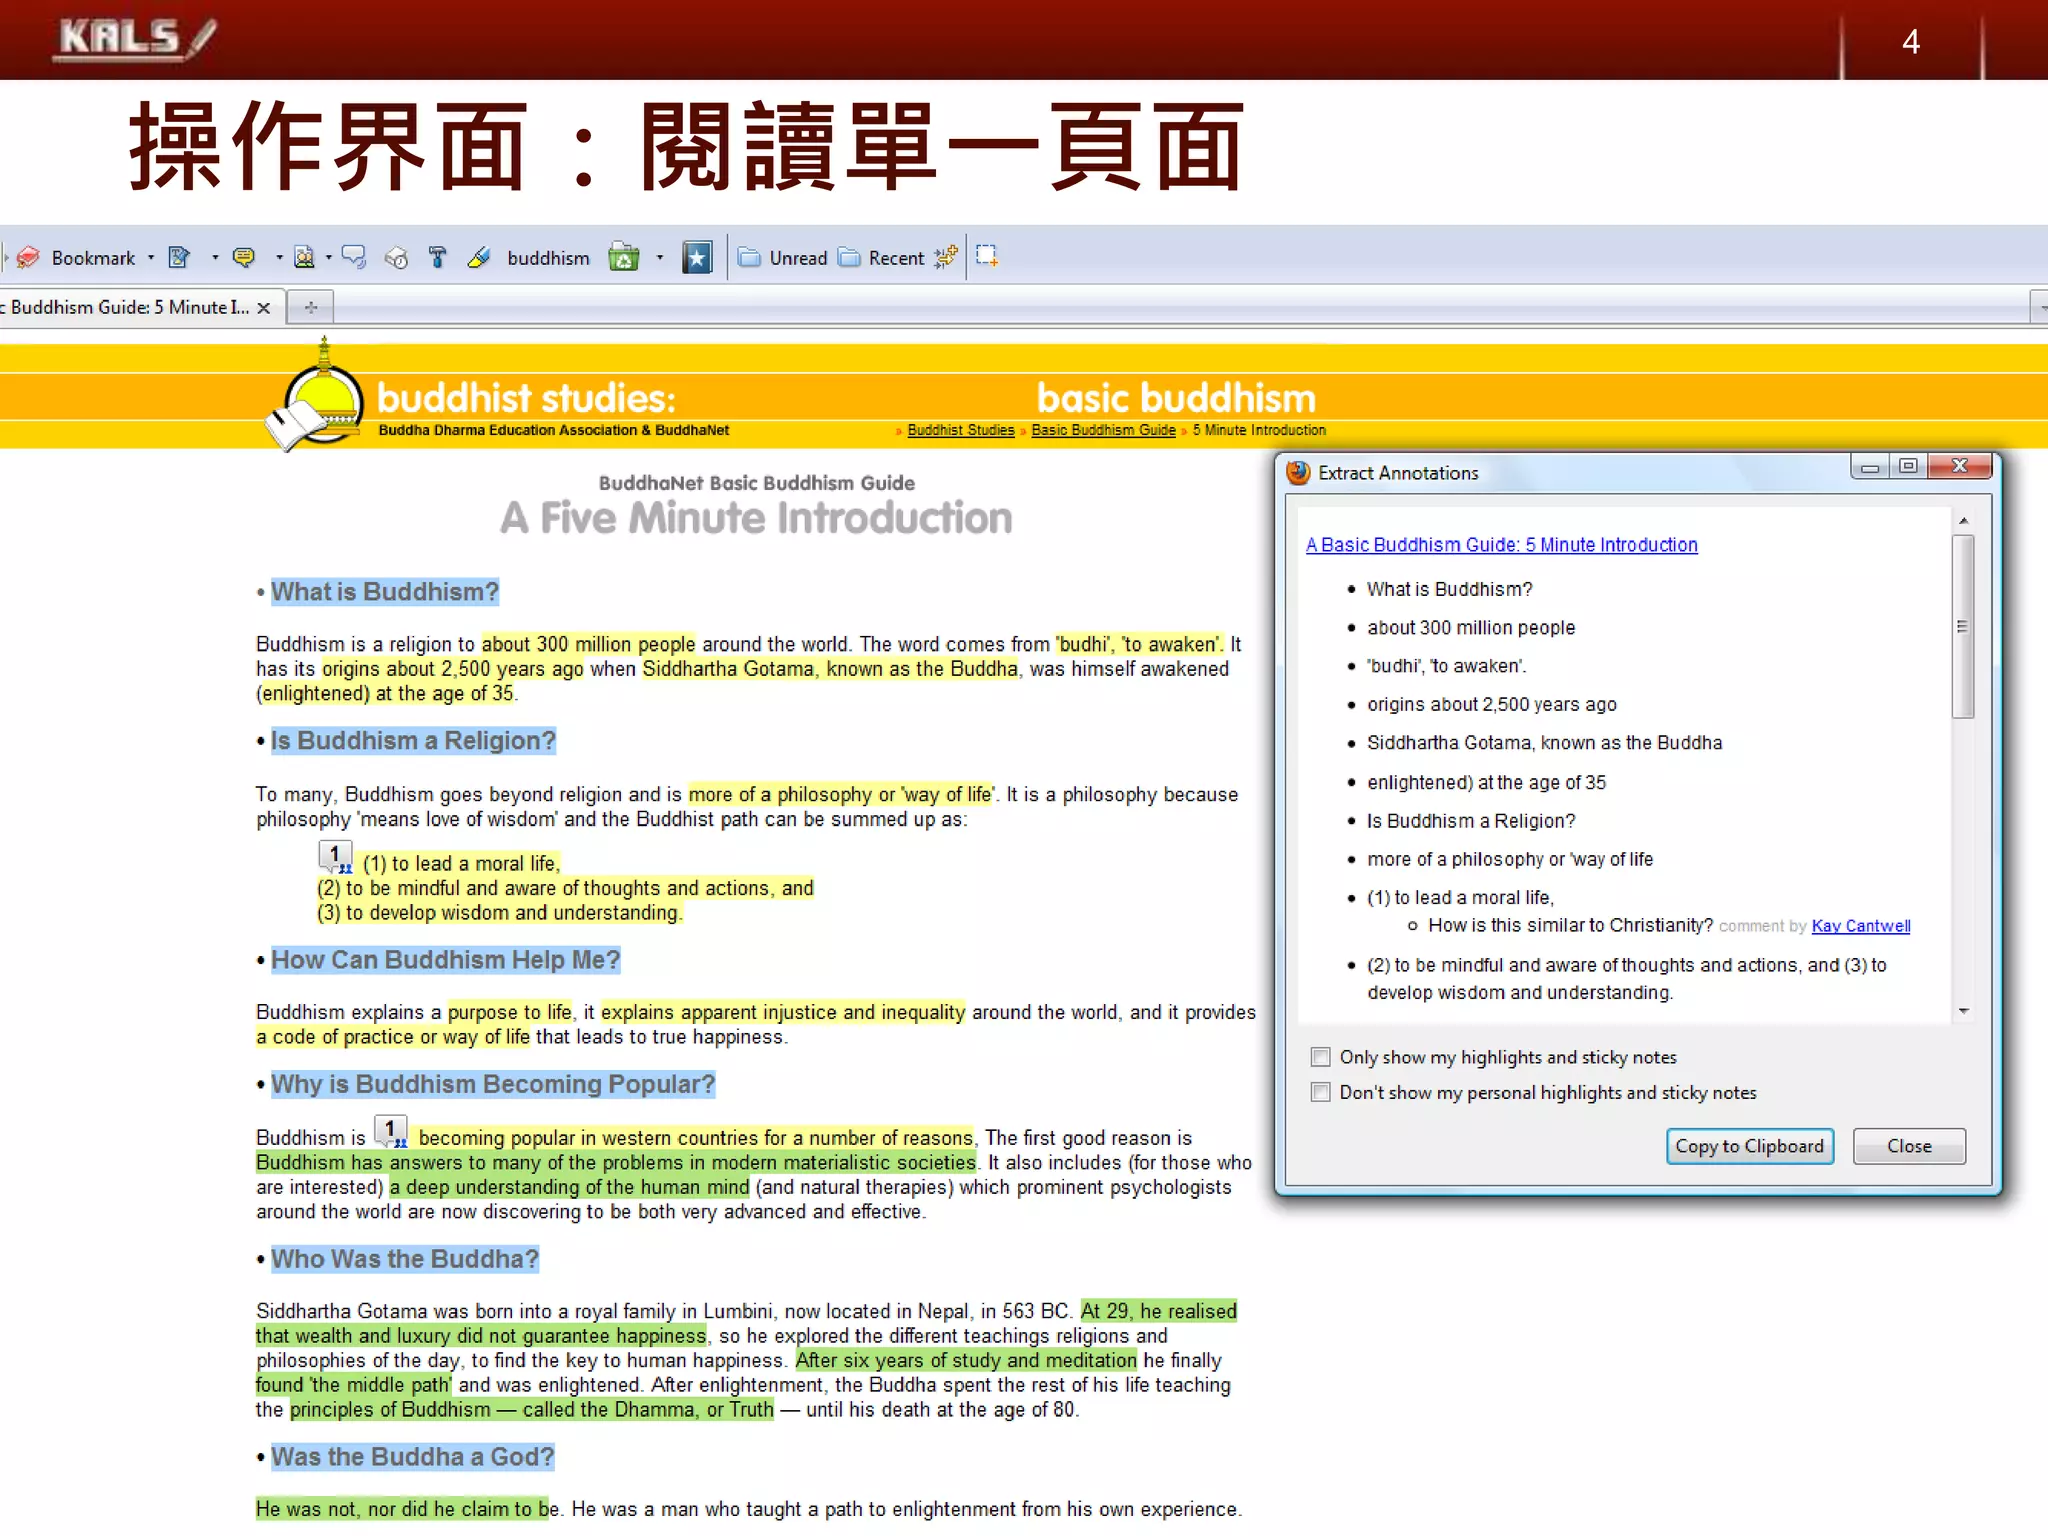Check Don't show my personal highlights
Screen dimensions: 2048x1536
(1321, 1092)
